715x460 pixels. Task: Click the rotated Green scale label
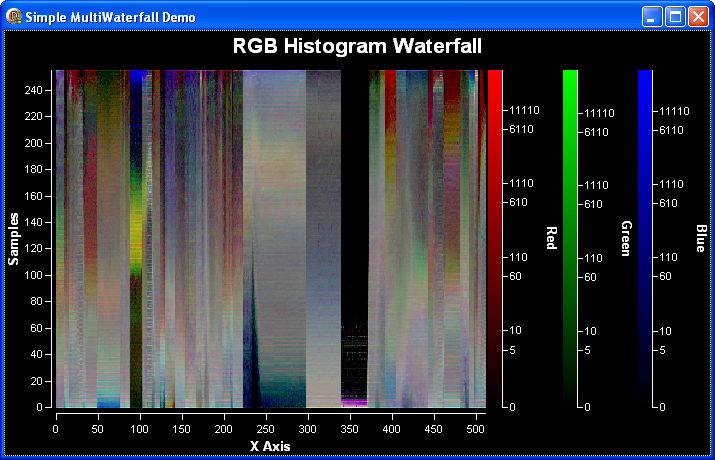(x=627, y=239)
